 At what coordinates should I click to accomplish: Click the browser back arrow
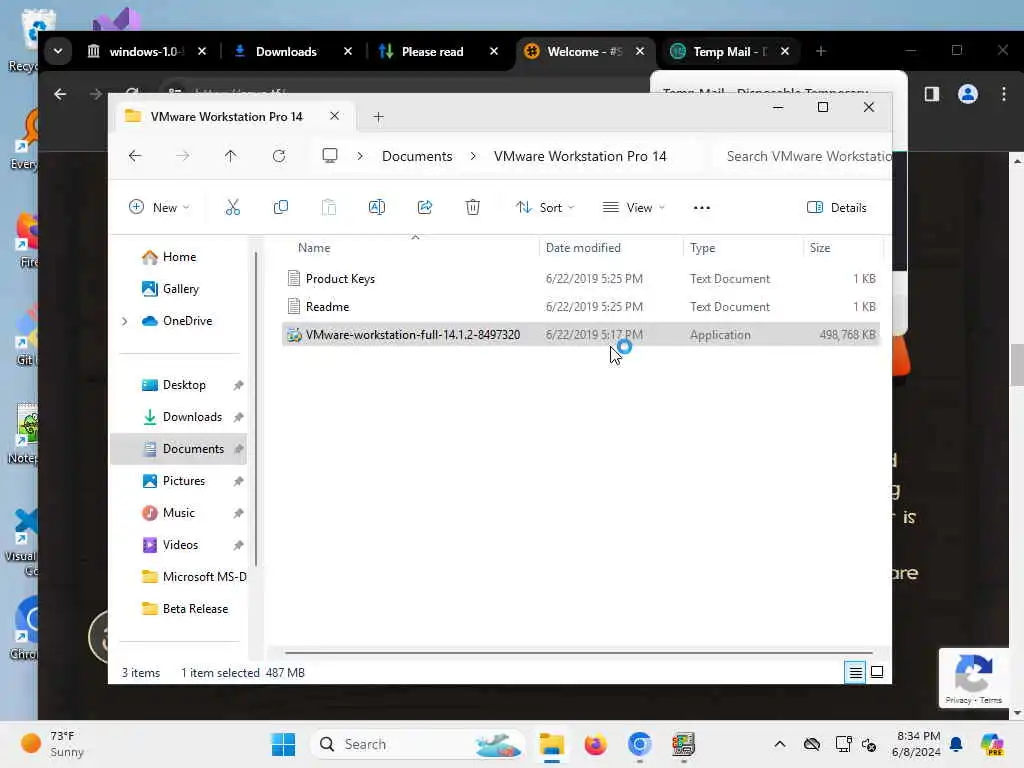(60, 94)
